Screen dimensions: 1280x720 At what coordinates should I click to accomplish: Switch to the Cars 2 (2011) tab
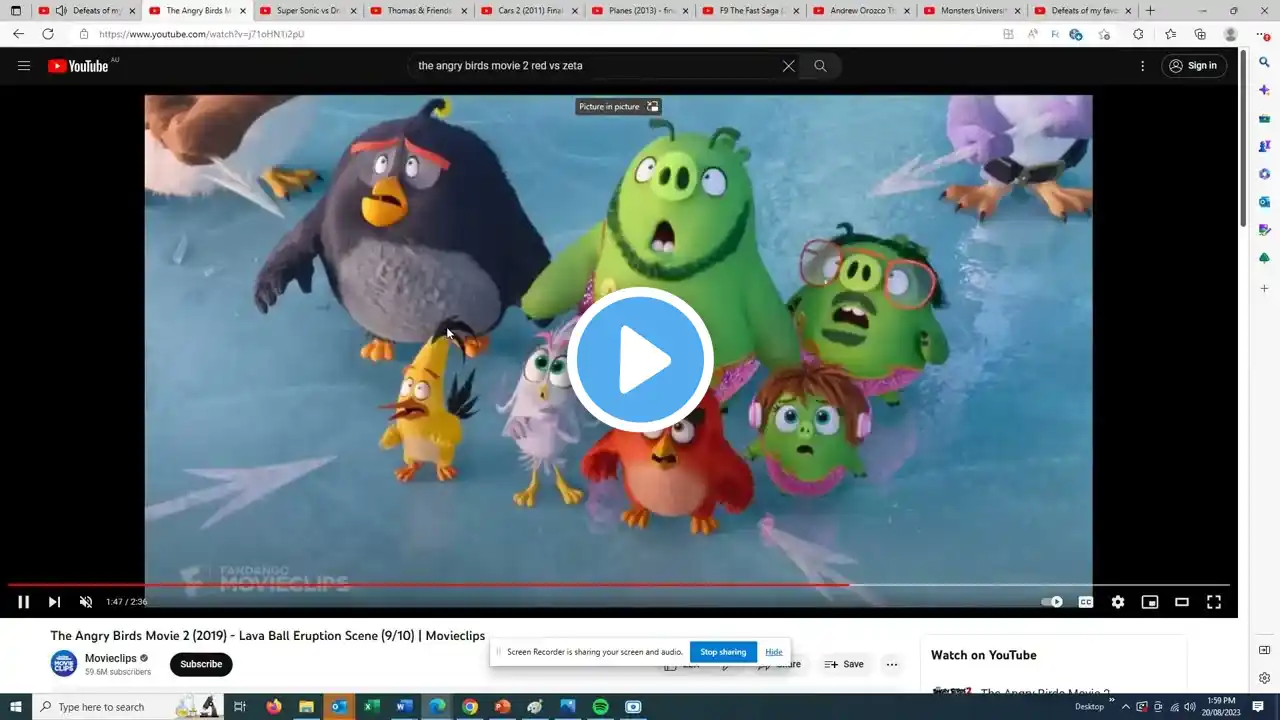pos(530,11)
